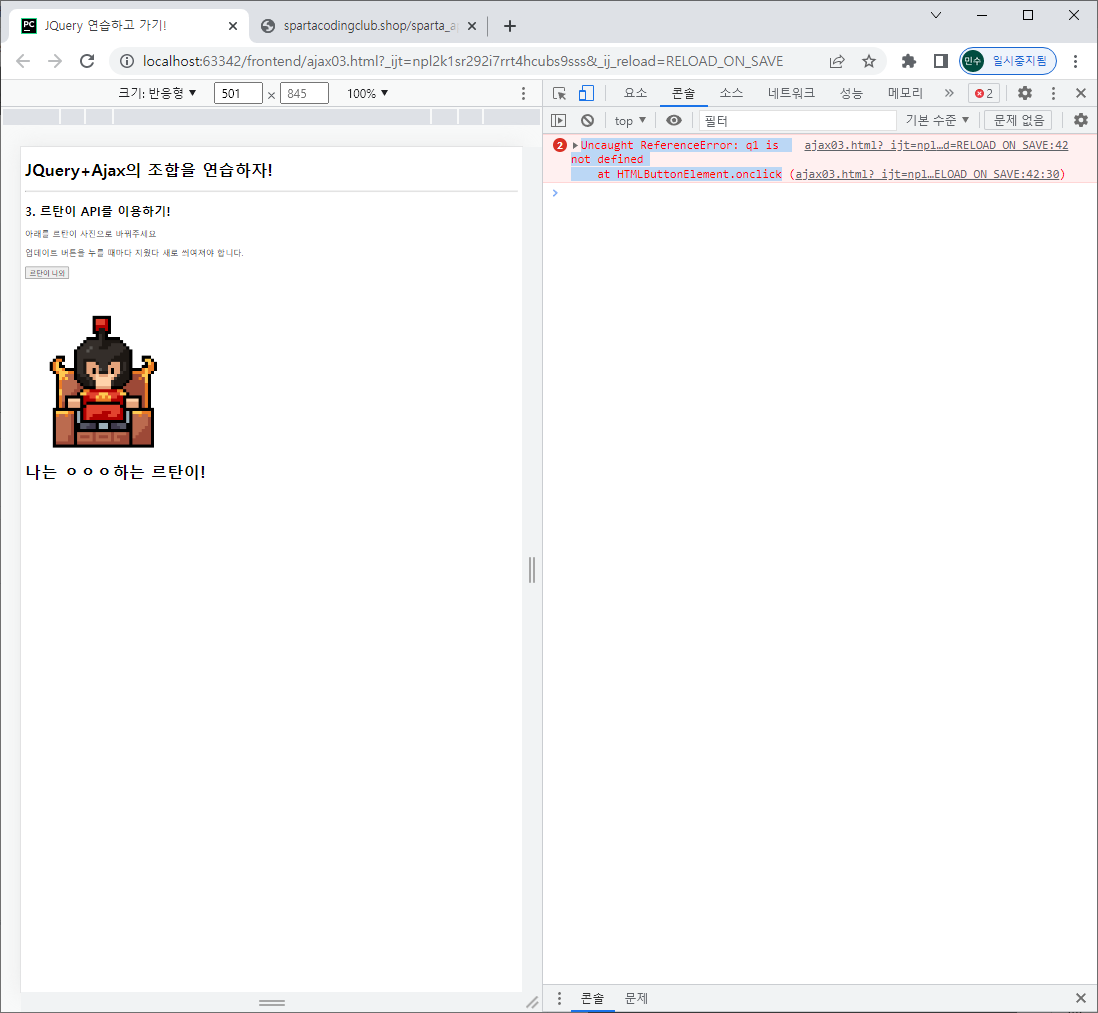
Task: Clear the console with the clear icon
Action: [x=588, y=120]
